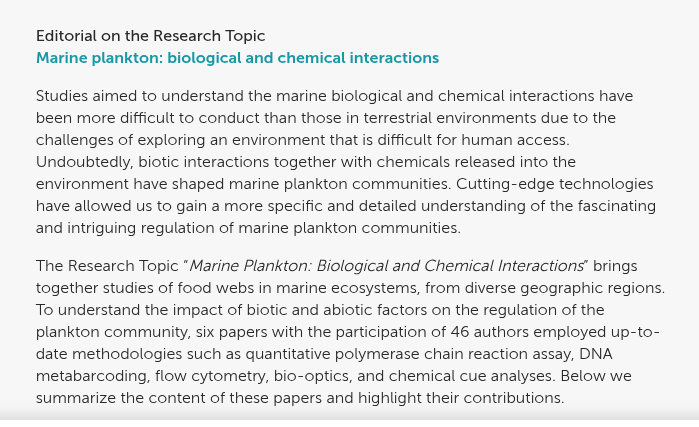Image resolution: width=699 pixels, height=427 pixels.
Task: Click the second paragraph beginning 'The Research Topic'
Action: pyautogui.click(x=350, y=332)
